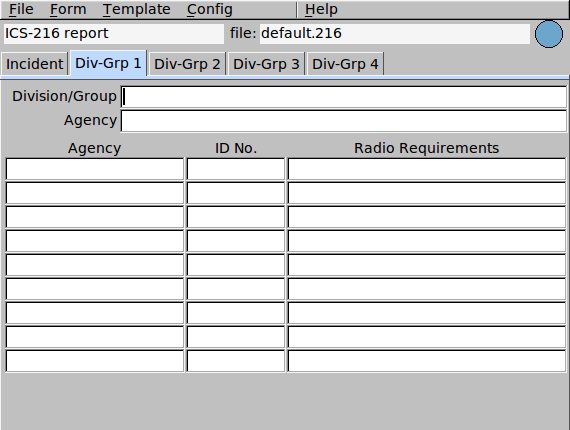Switch to the Incident tab
This screenshot has width=570, height=430.
35,64
